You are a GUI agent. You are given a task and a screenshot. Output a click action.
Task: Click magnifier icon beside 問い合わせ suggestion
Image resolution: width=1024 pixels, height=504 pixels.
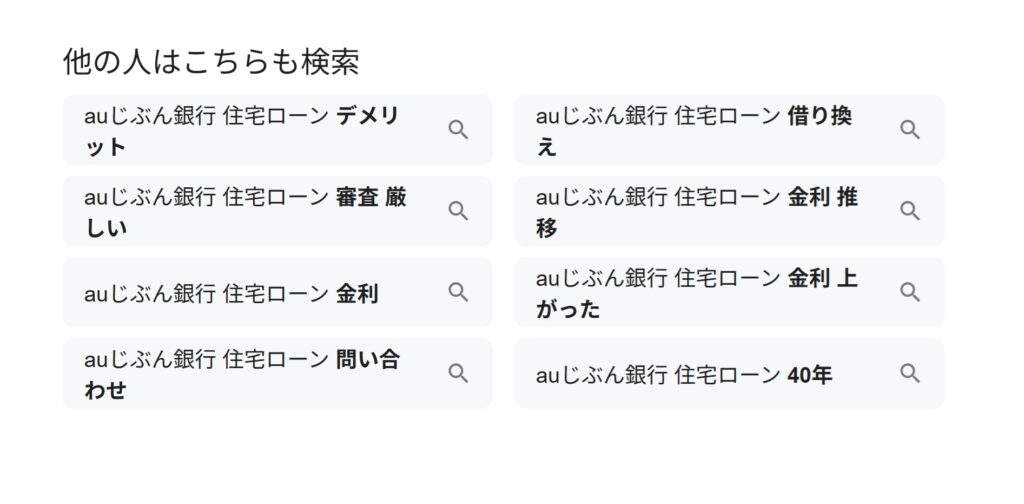[458, 373]
